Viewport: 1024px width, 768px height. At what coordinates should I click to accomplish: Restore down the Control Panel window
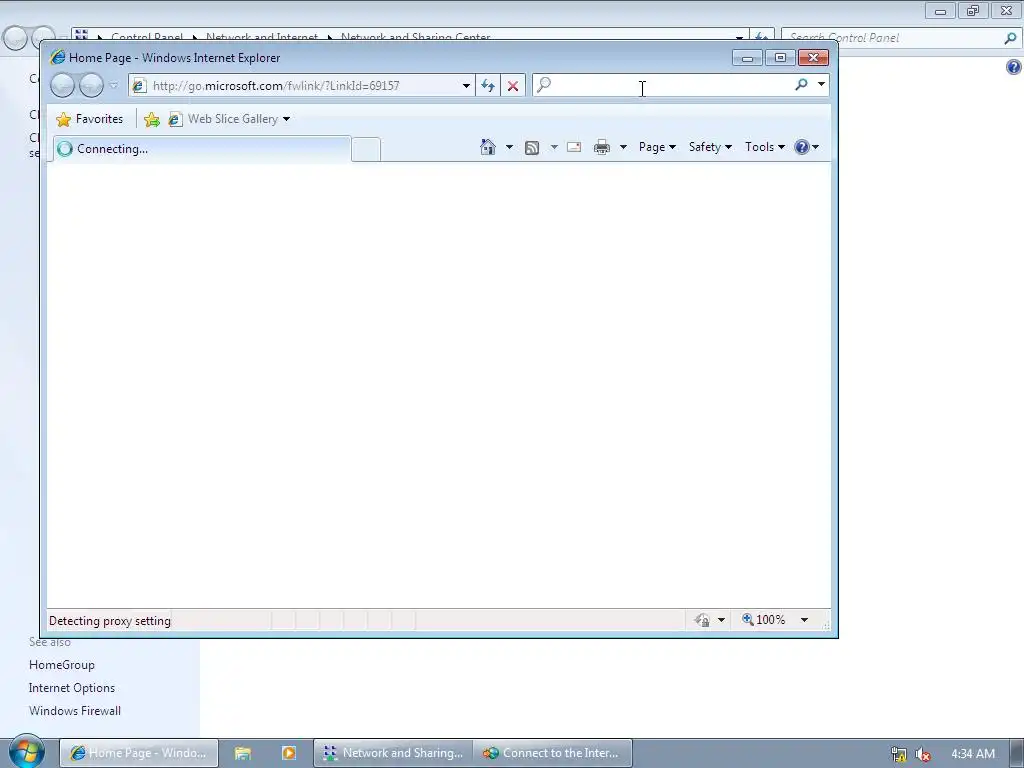coord(973,10)
